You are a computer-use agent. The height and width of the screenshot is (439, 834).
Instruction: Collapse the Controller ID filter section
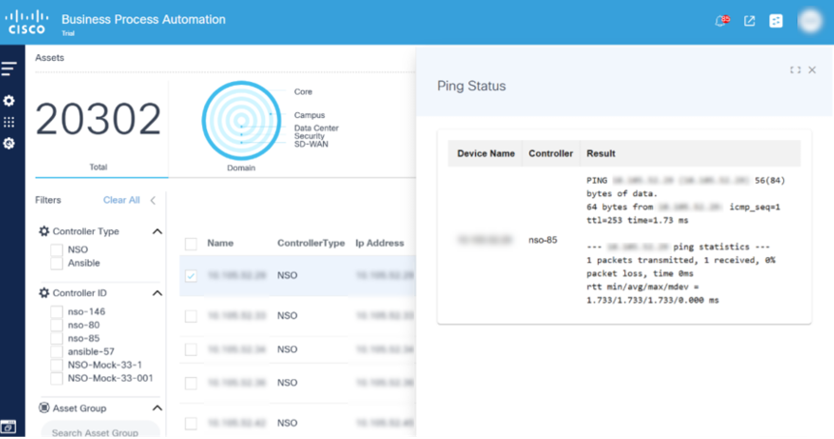pos(157,293)
